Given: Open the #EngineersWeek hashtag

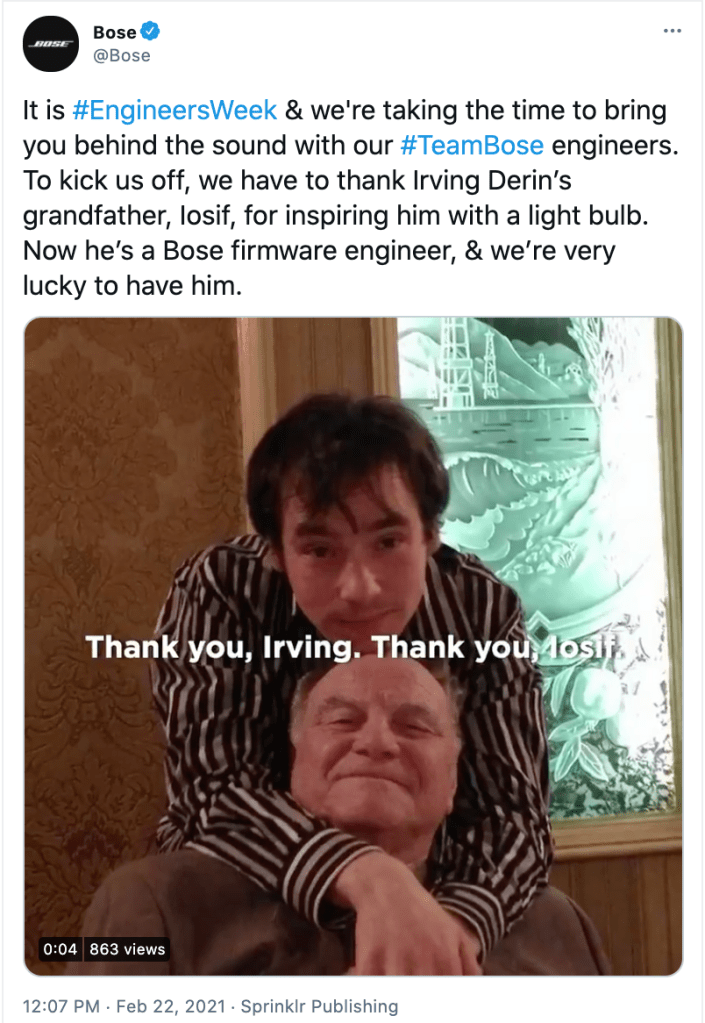Looking at the screenshot, I should pyautogui.click(x=175, y=110).
